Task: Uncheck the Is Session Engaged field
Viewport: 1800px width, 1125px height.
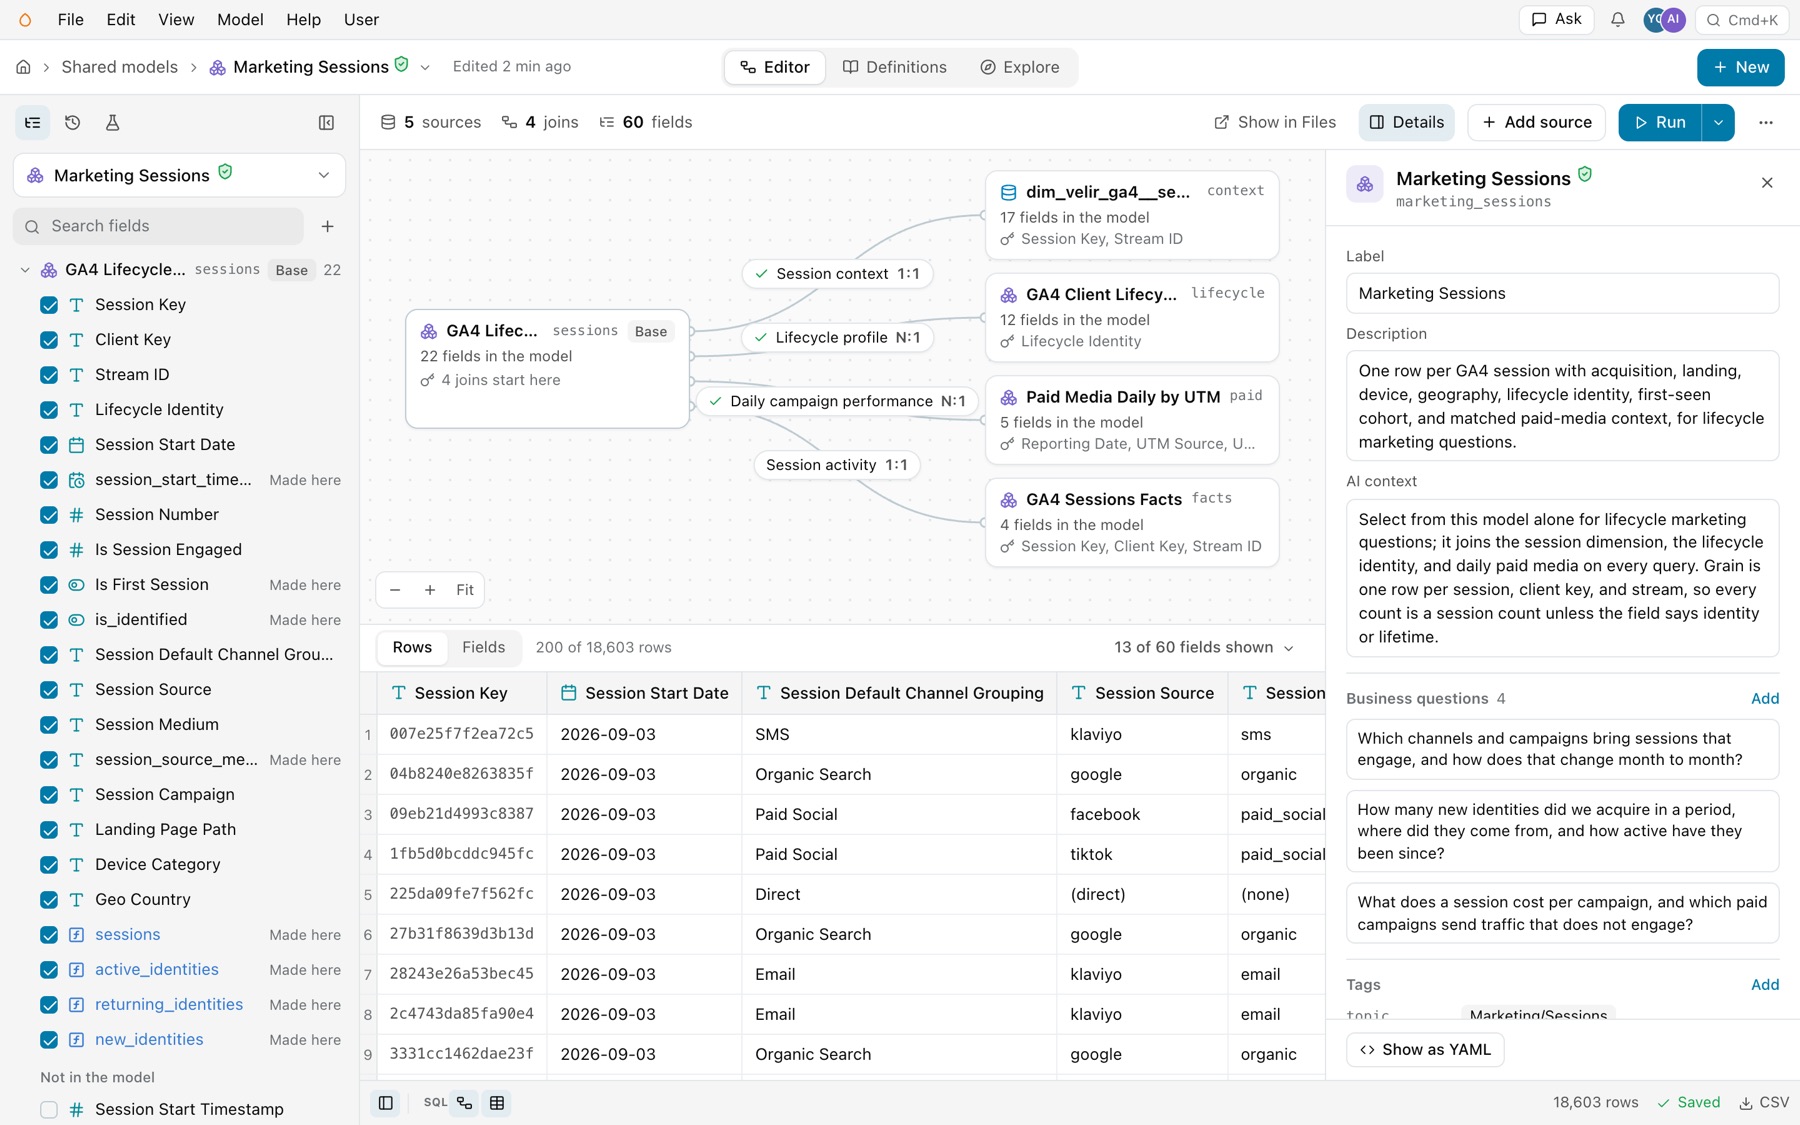Action: point(49,550)
